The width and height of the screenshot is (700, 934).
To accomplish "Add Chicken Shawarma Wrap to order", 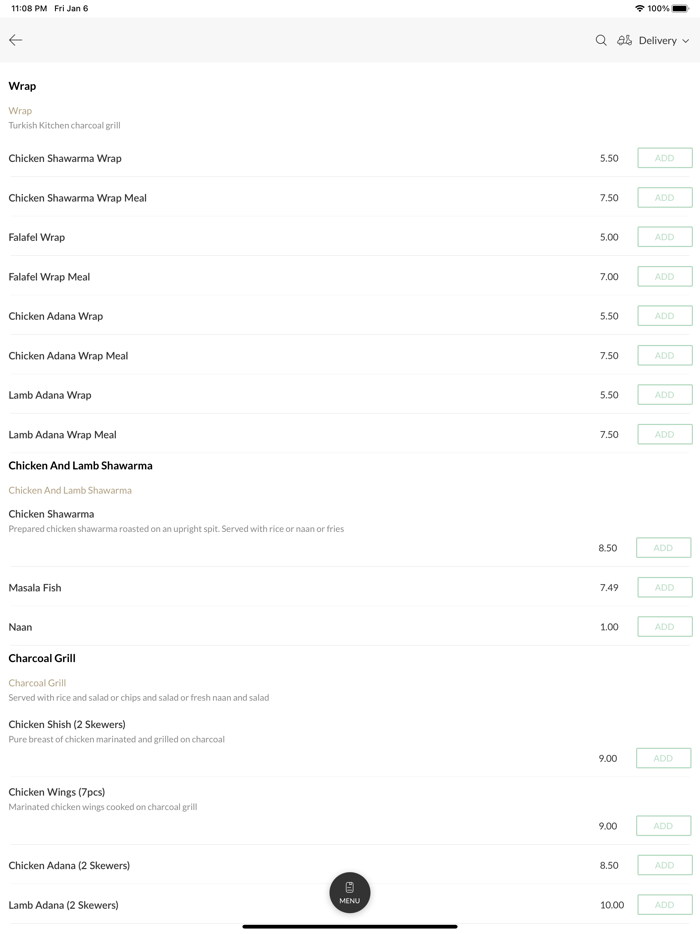I will tap(664, 158).
